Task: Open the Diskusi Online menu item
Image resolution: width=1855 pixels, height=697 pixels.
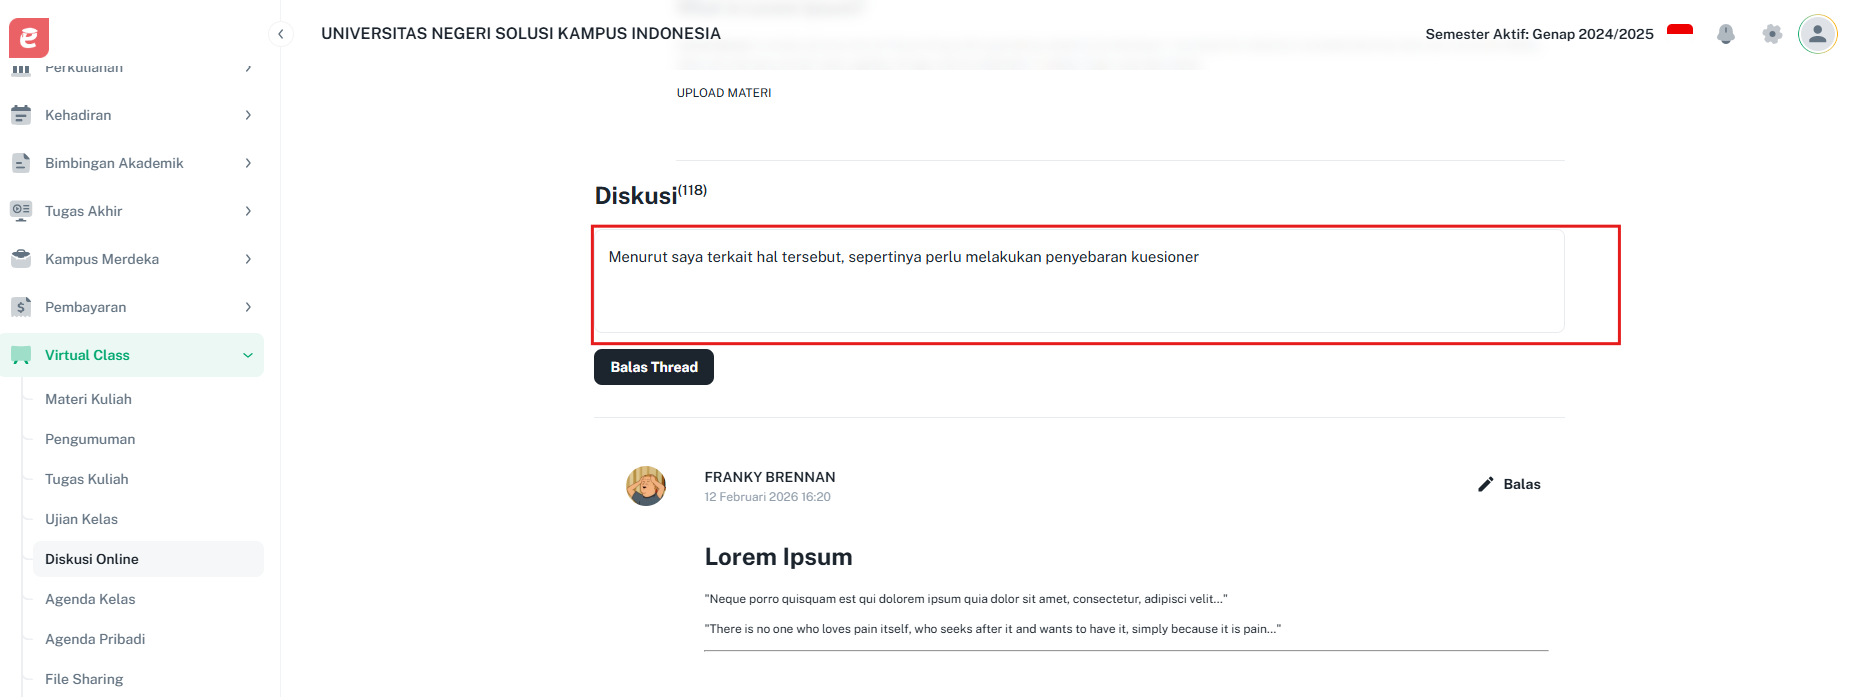Action: click(x=92, y=558)
